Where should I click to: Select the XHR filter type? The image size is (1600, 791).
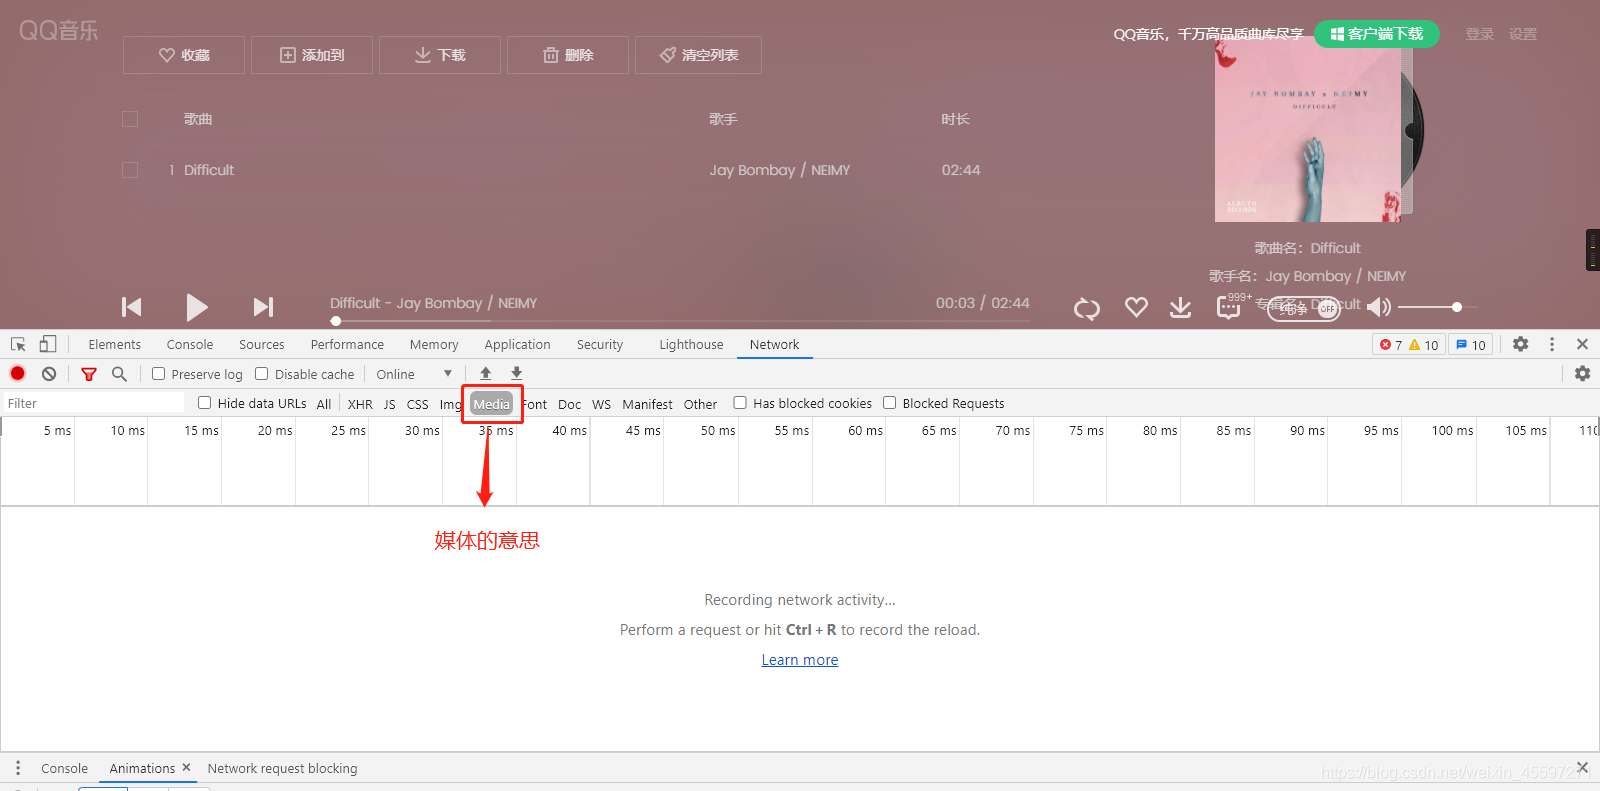(360, 404)
